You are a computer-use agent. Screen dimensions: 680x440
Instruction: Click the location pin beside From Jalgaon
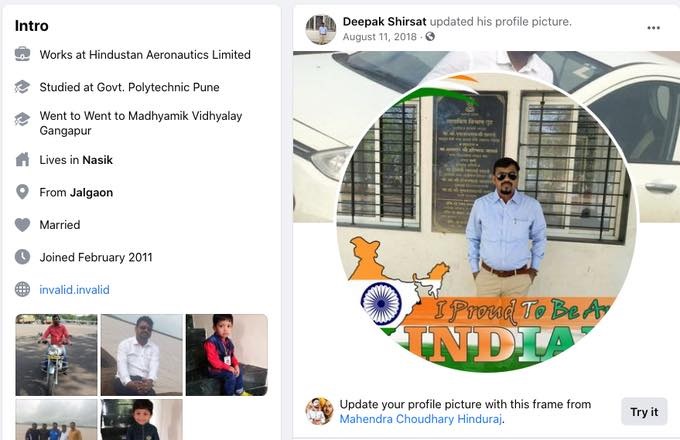tap(23, 192)
